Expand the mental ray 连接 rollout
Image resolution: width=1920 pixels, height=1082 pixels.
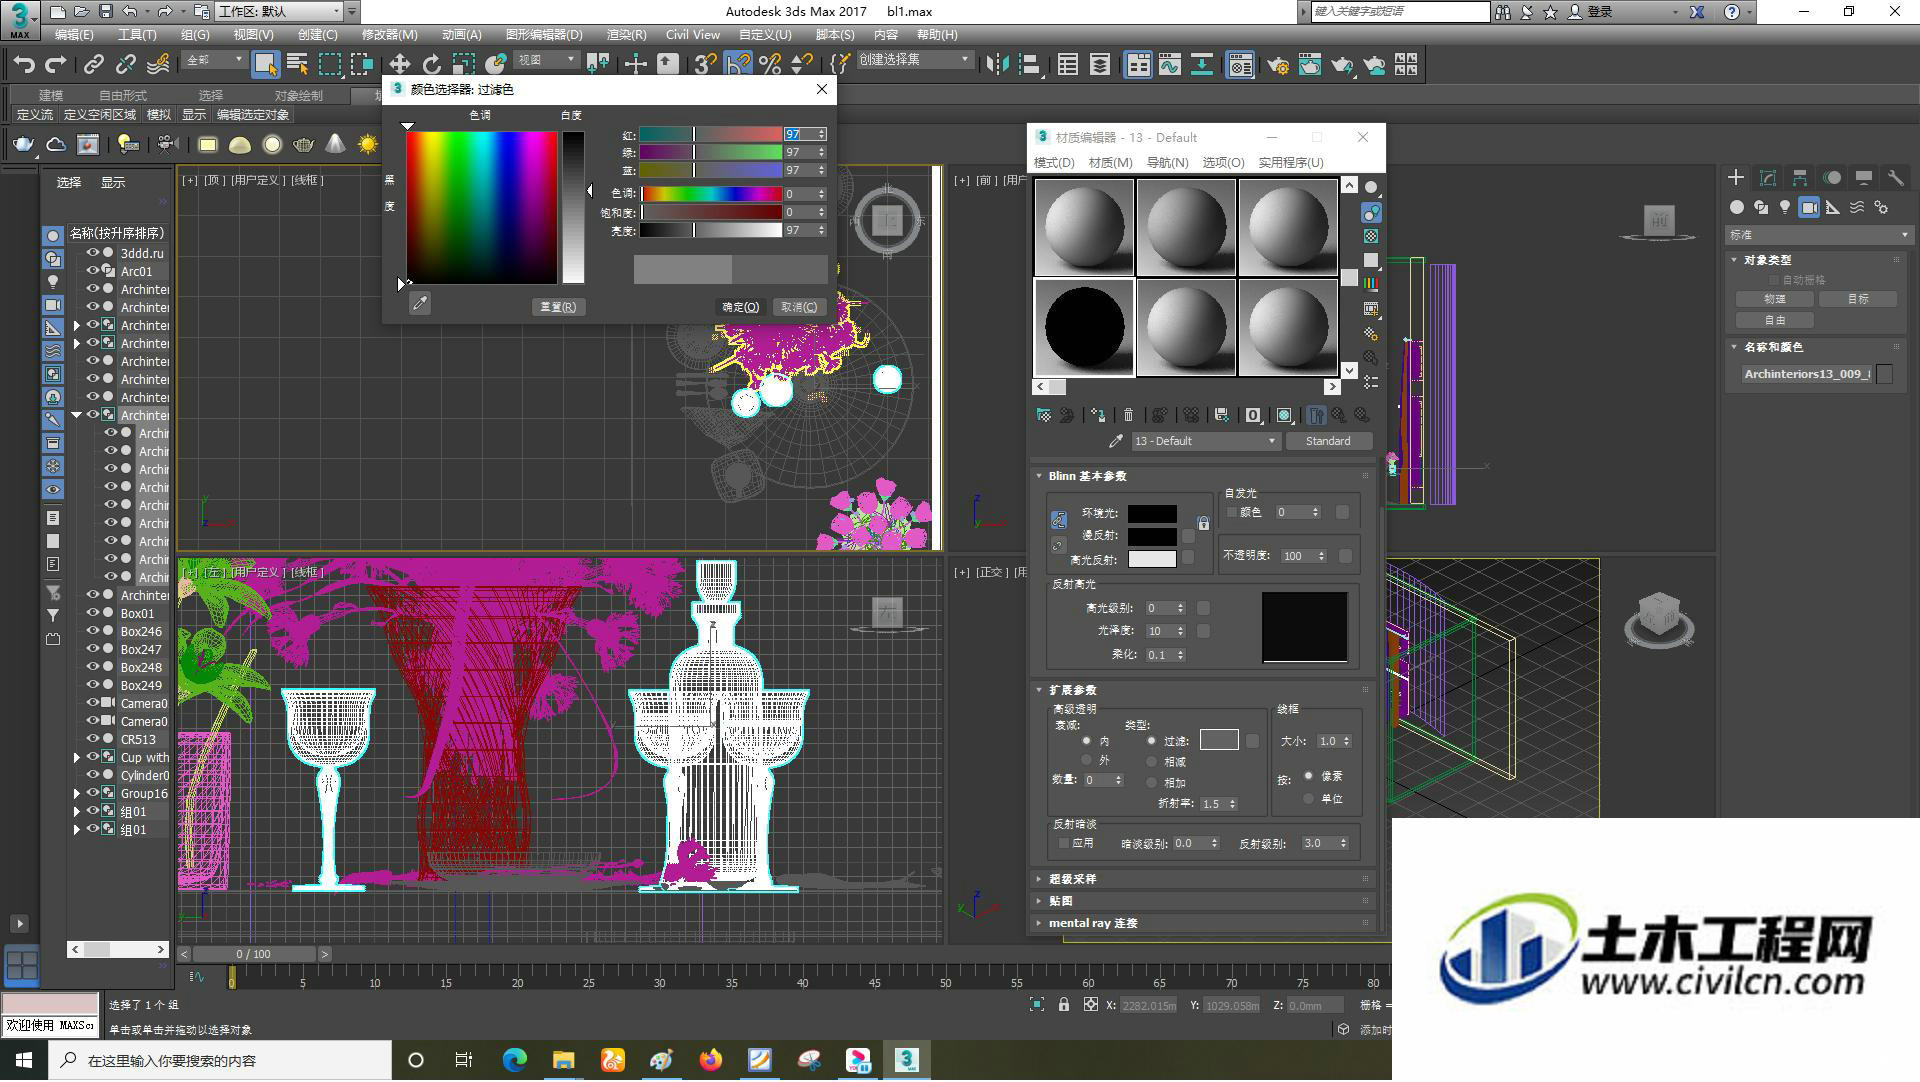(x=1204, y=923)
